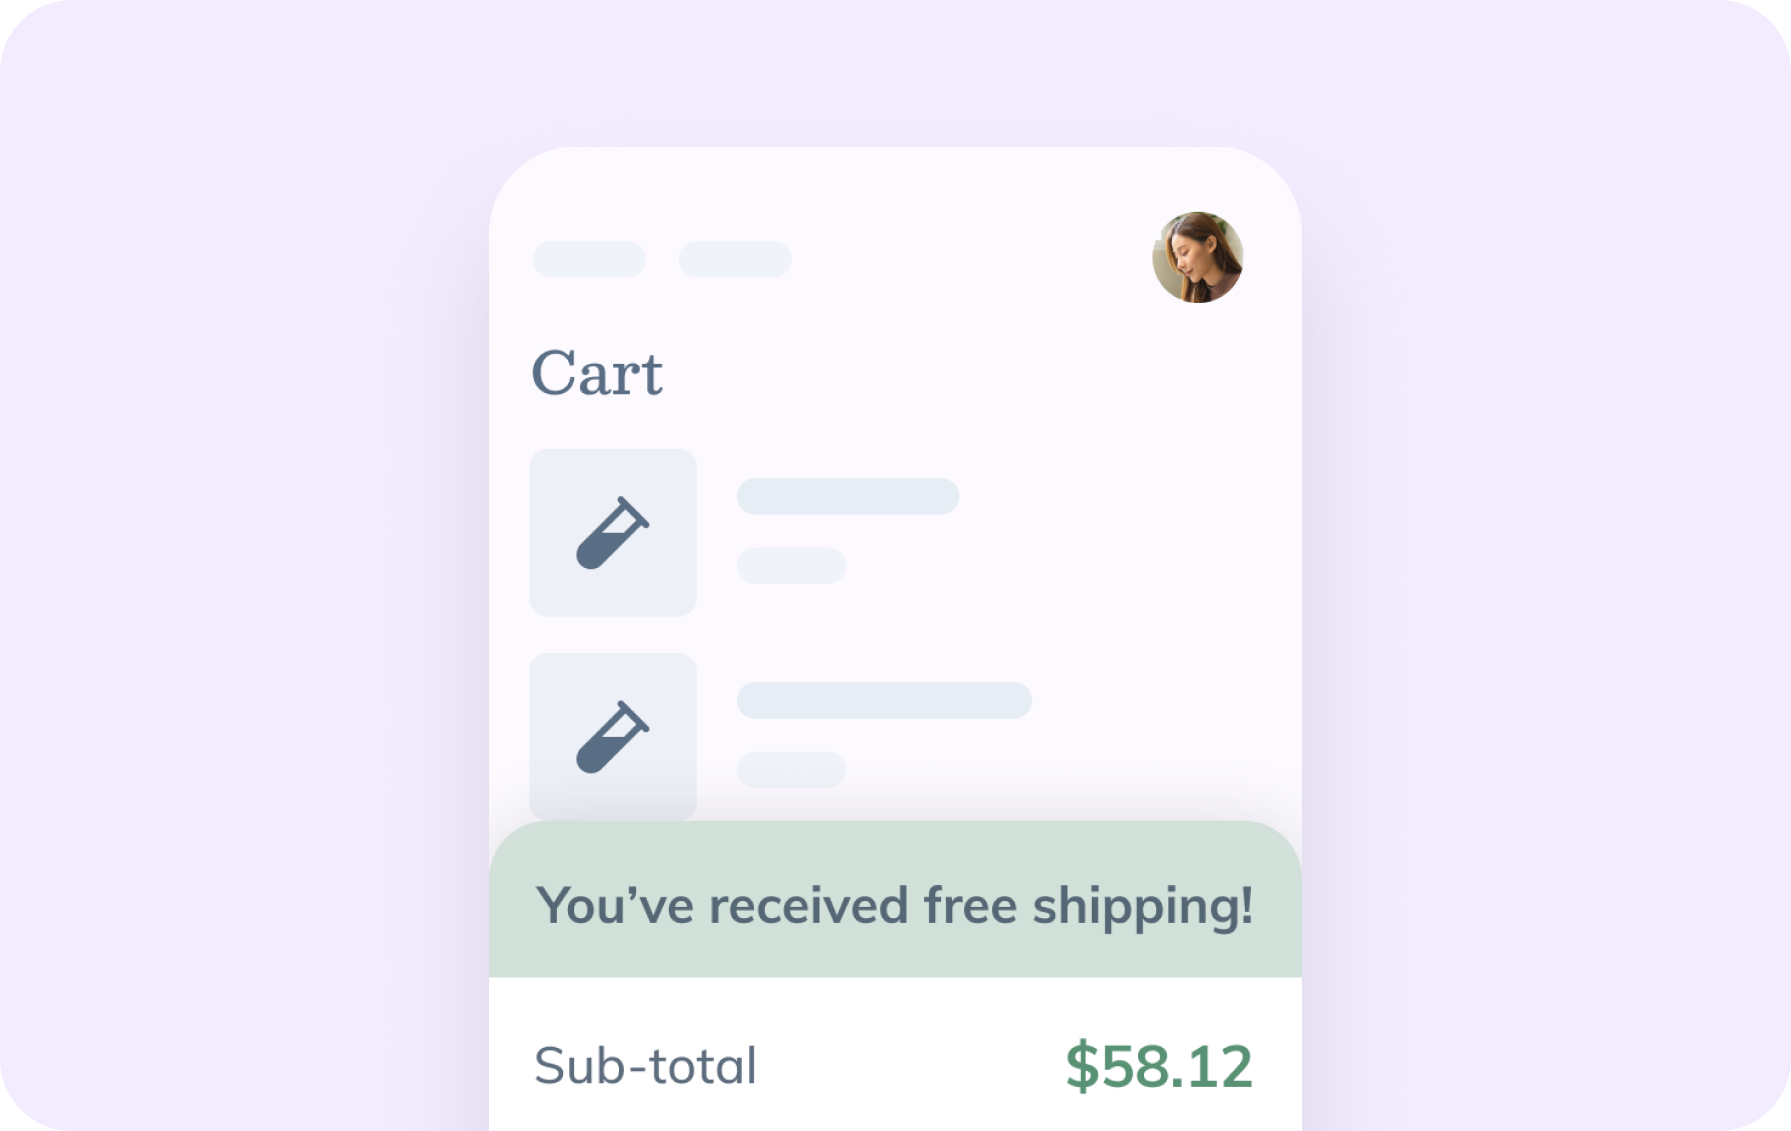The image size is (1791, 1131).
Task: Click the word "shipping!" in the green banner
Action: click(x=1142, y=906)
